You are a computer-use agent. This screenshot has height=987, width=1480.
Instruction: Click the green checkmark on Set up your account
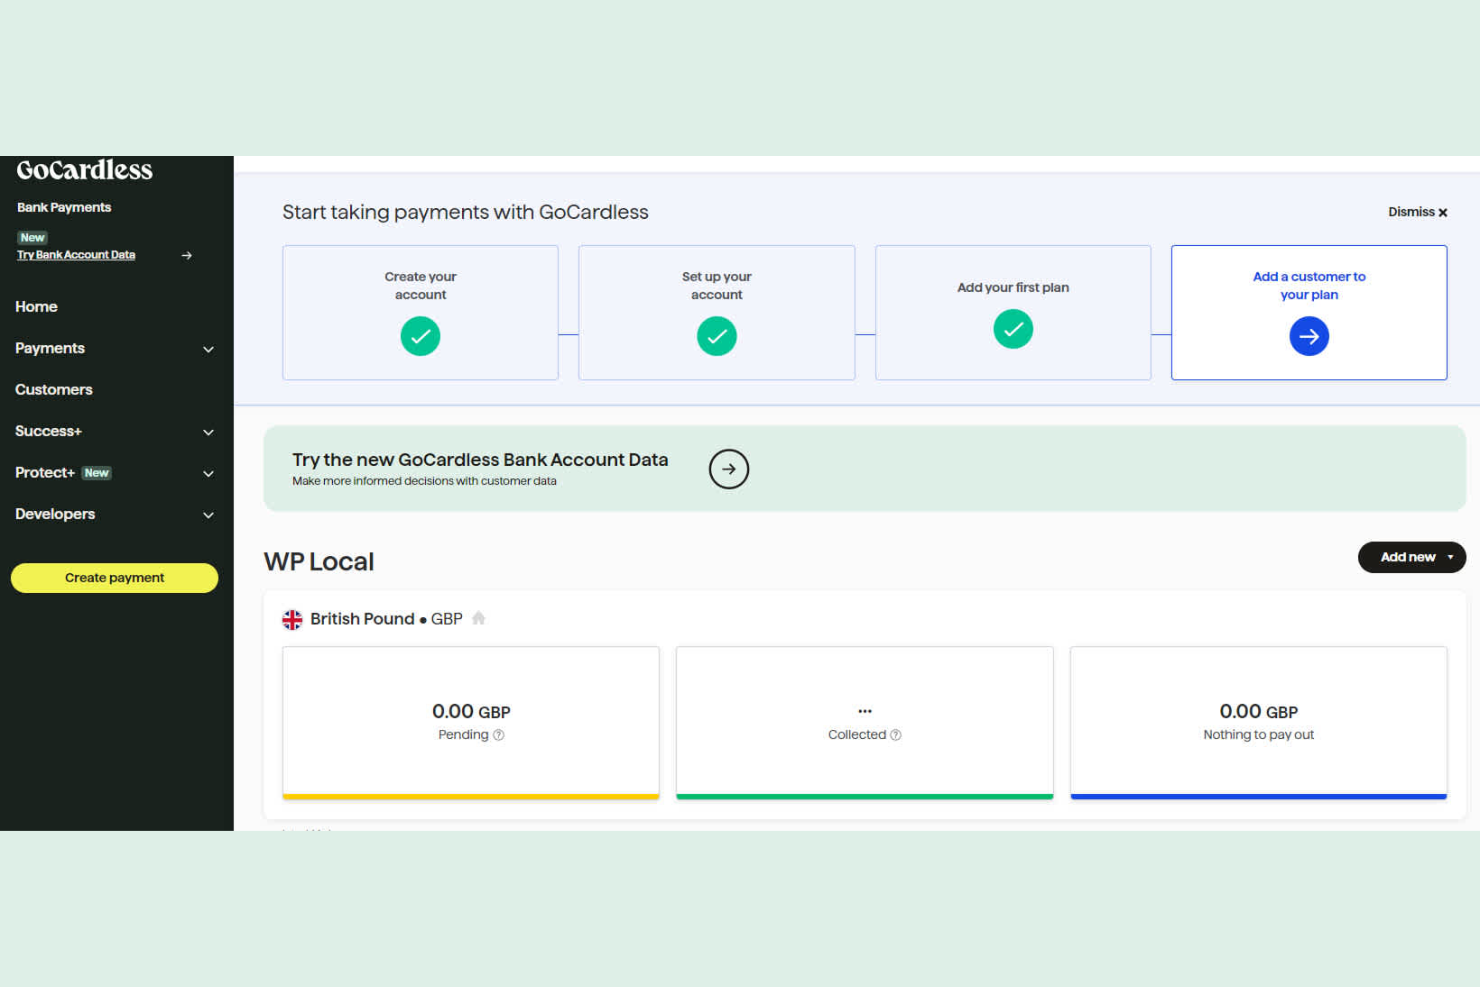pos(716,336)
